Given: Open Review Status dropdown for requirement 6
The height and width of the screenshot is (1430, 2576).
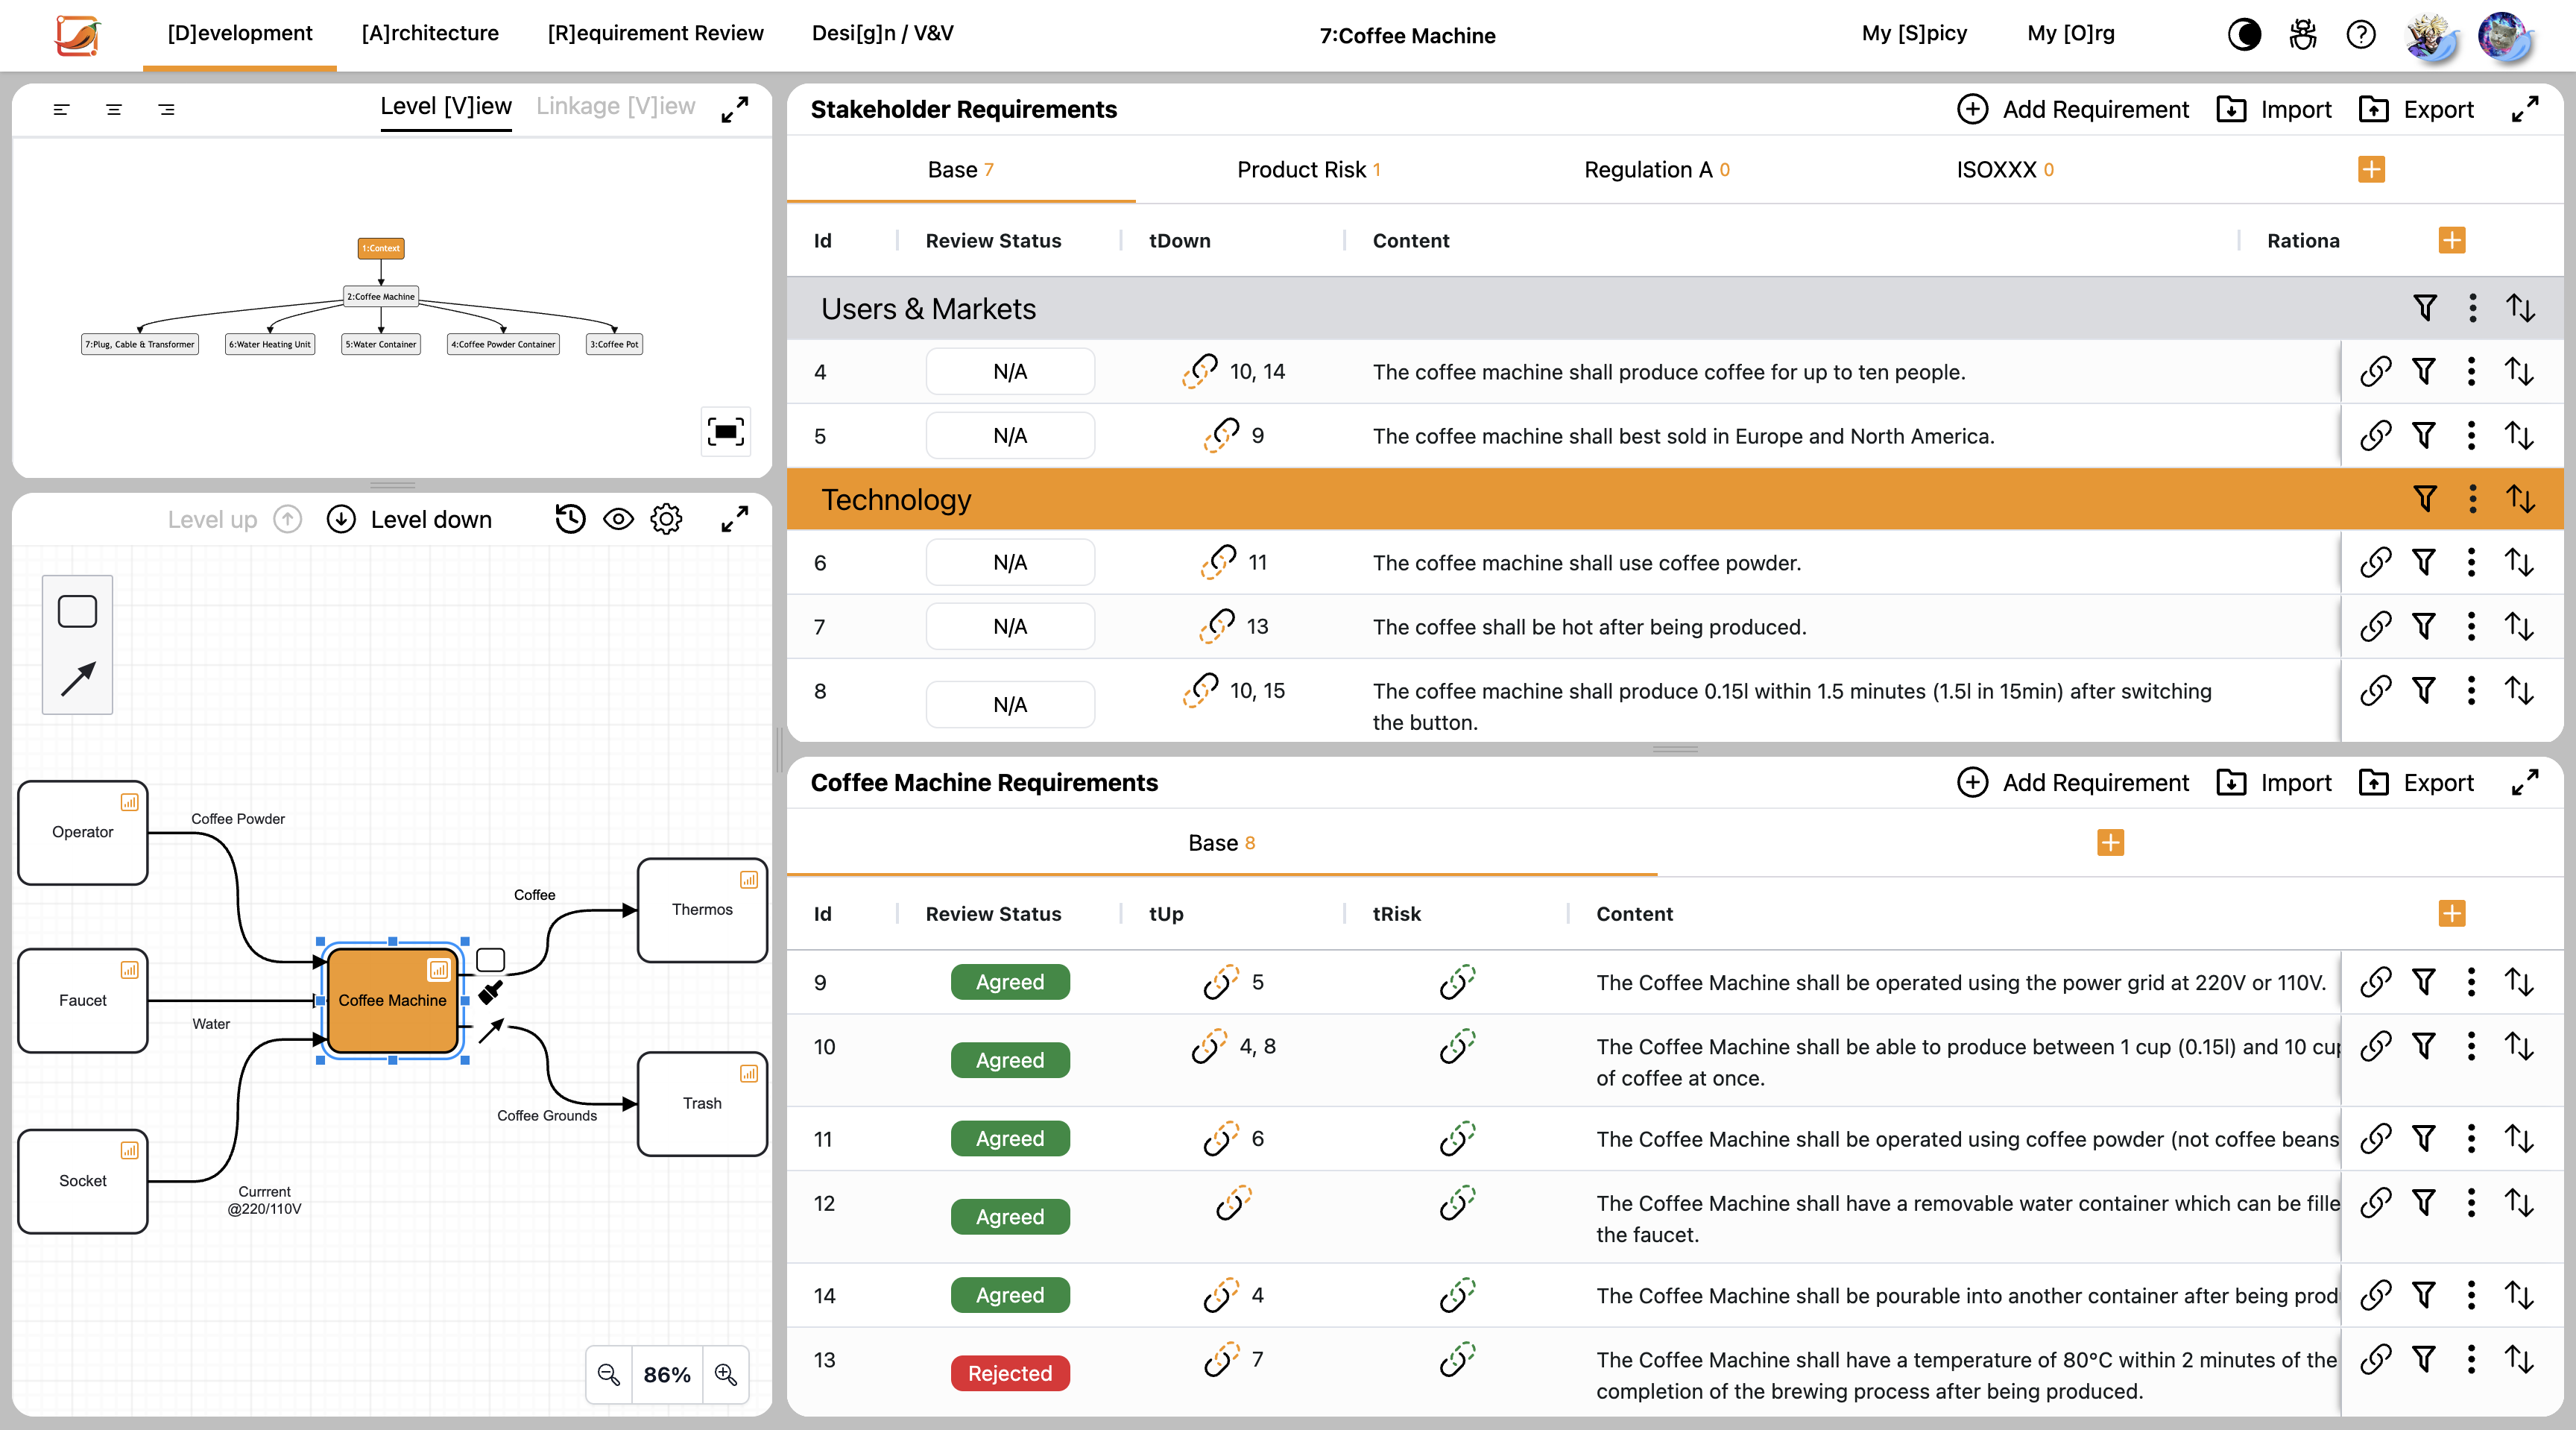Looking at the screenshot, I should 1009,563.
